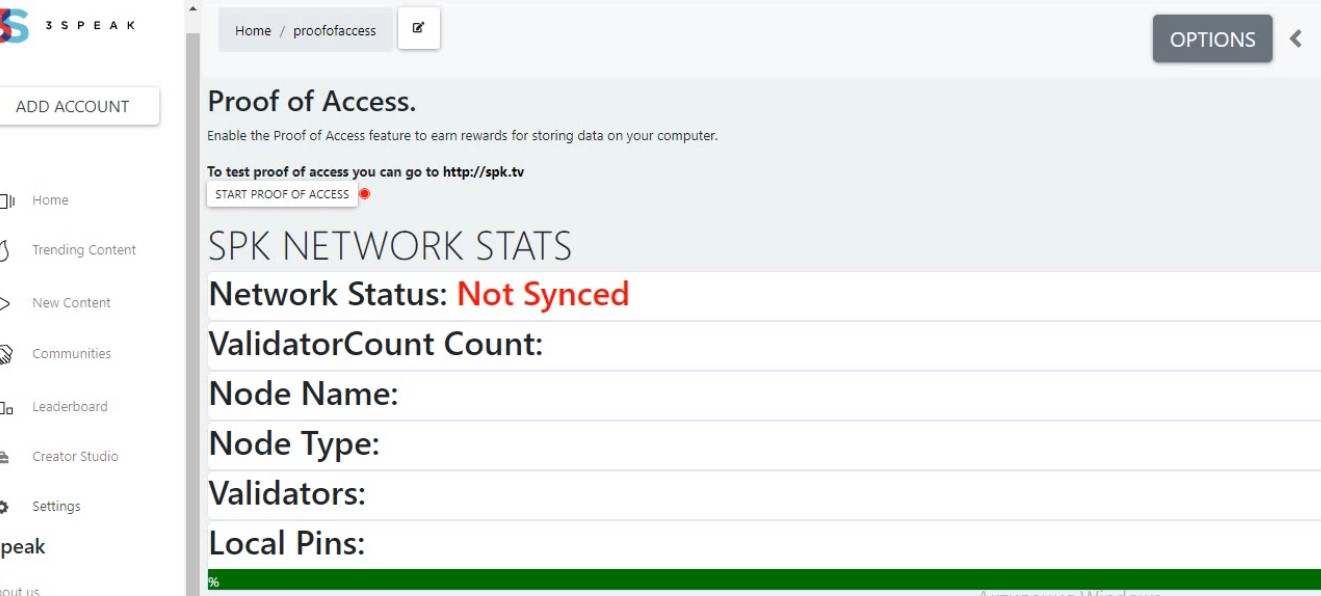
Task: Click the Leaderboard icon
Action: click(x=6, y=407)
